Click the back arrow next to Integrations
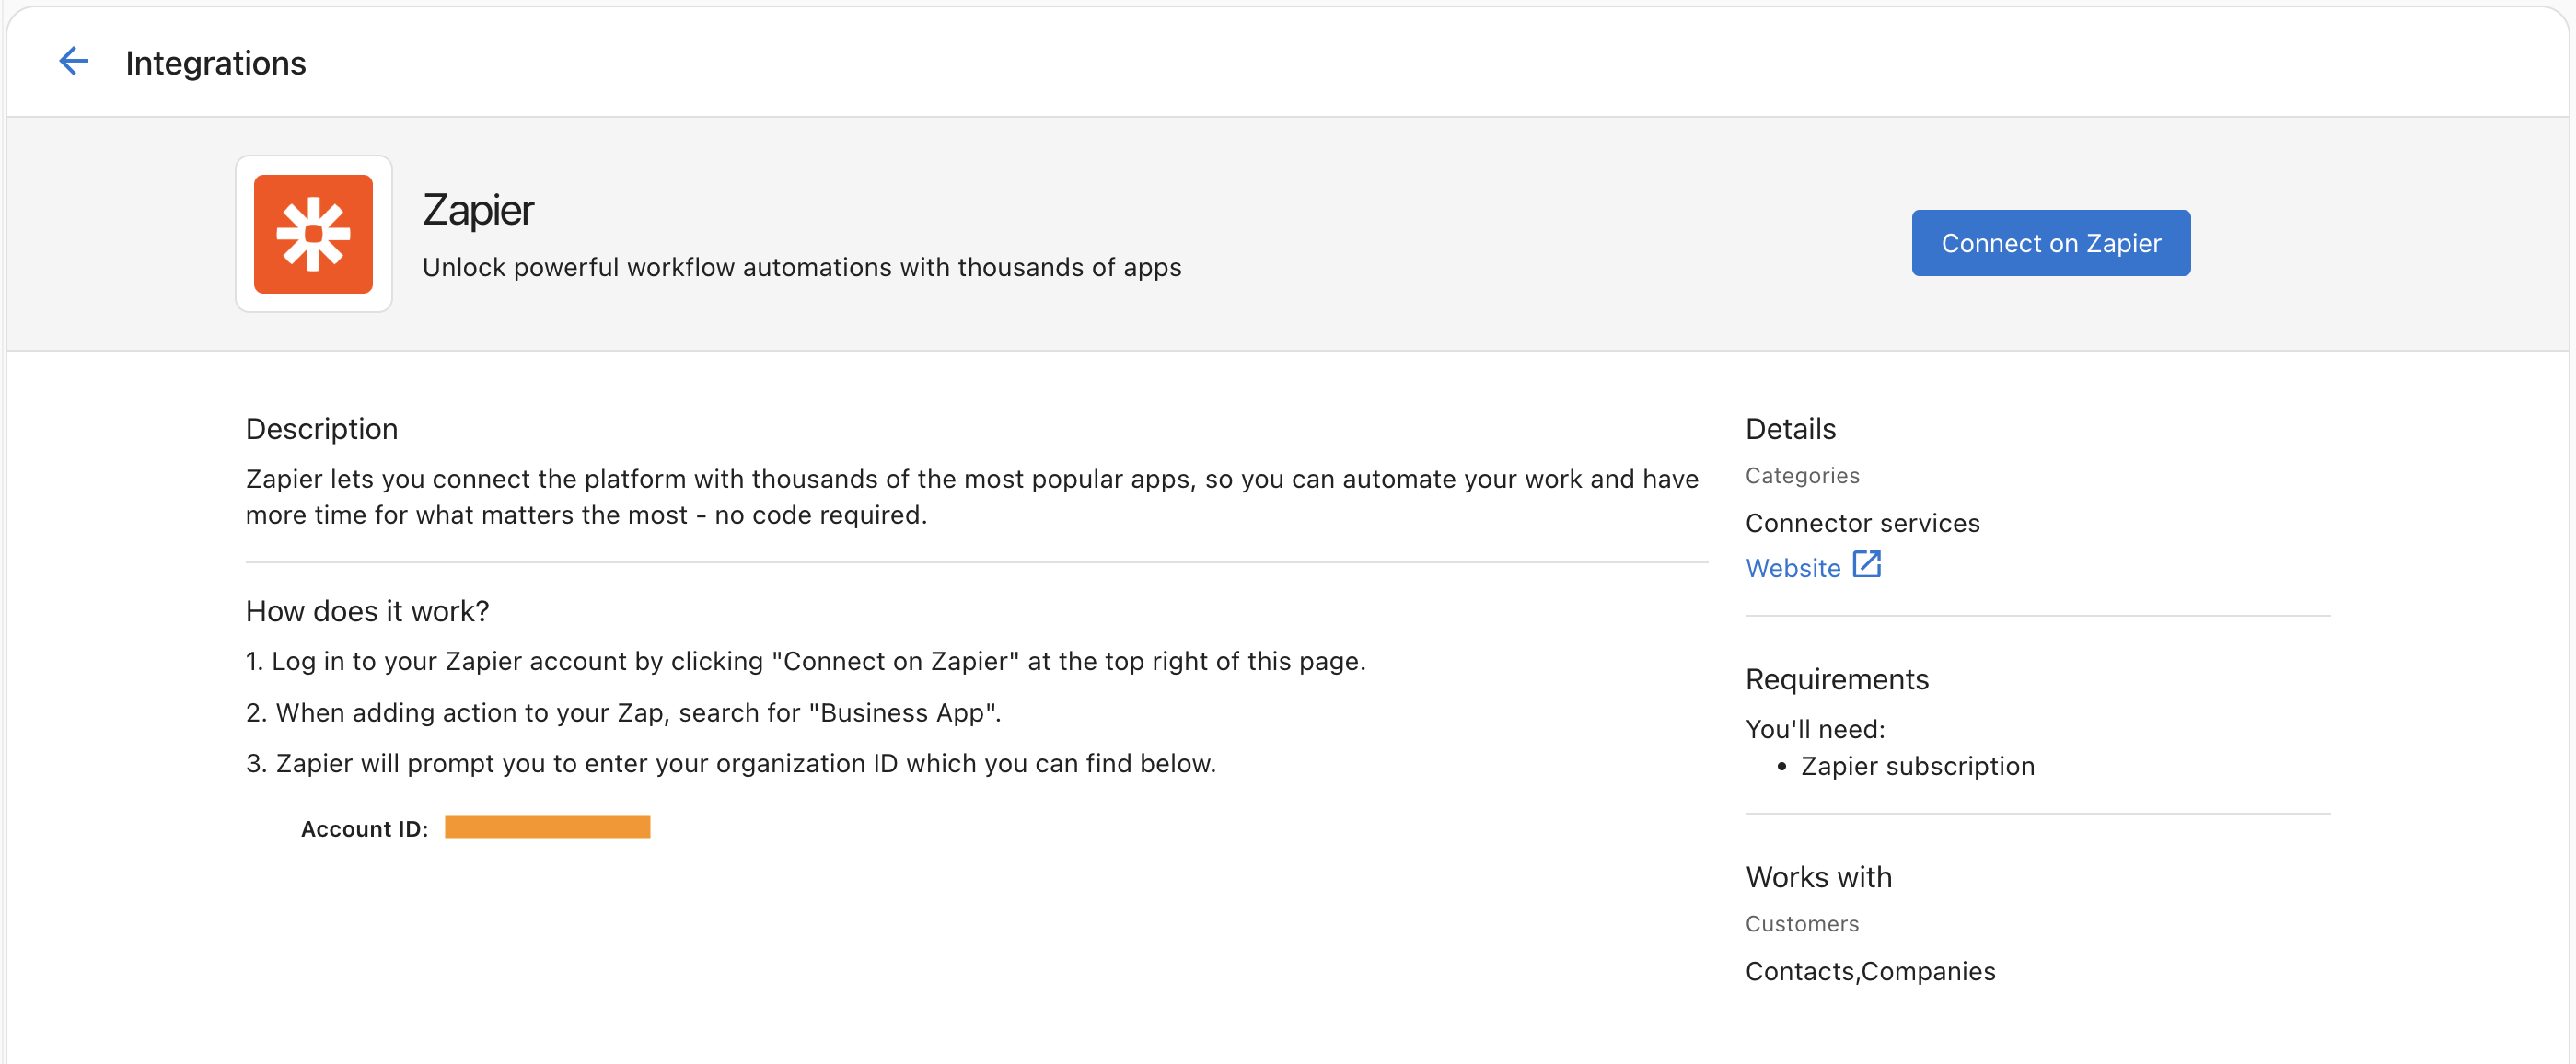 pos(73,61)
